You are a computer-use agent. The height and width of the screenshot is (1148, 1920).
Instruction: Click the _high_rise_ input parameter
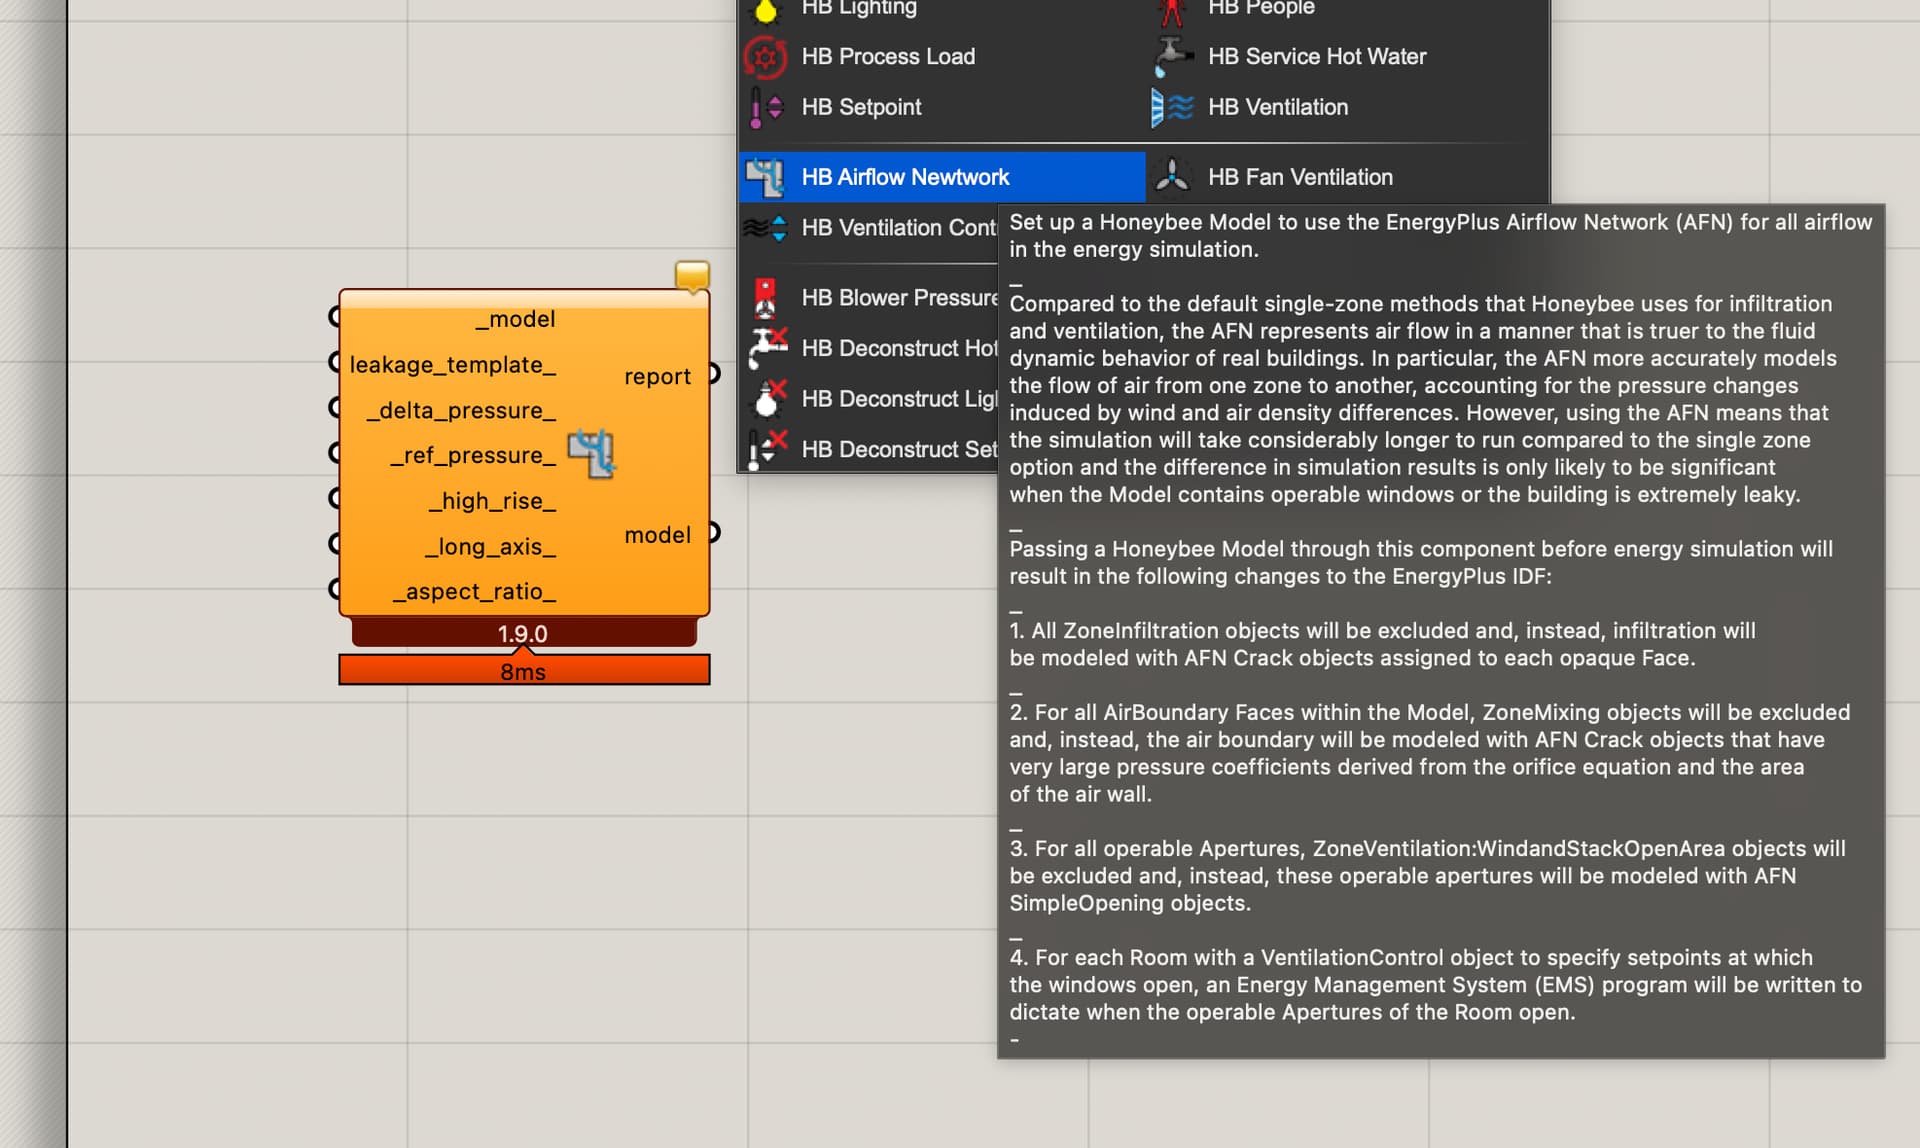click(492, 501)
